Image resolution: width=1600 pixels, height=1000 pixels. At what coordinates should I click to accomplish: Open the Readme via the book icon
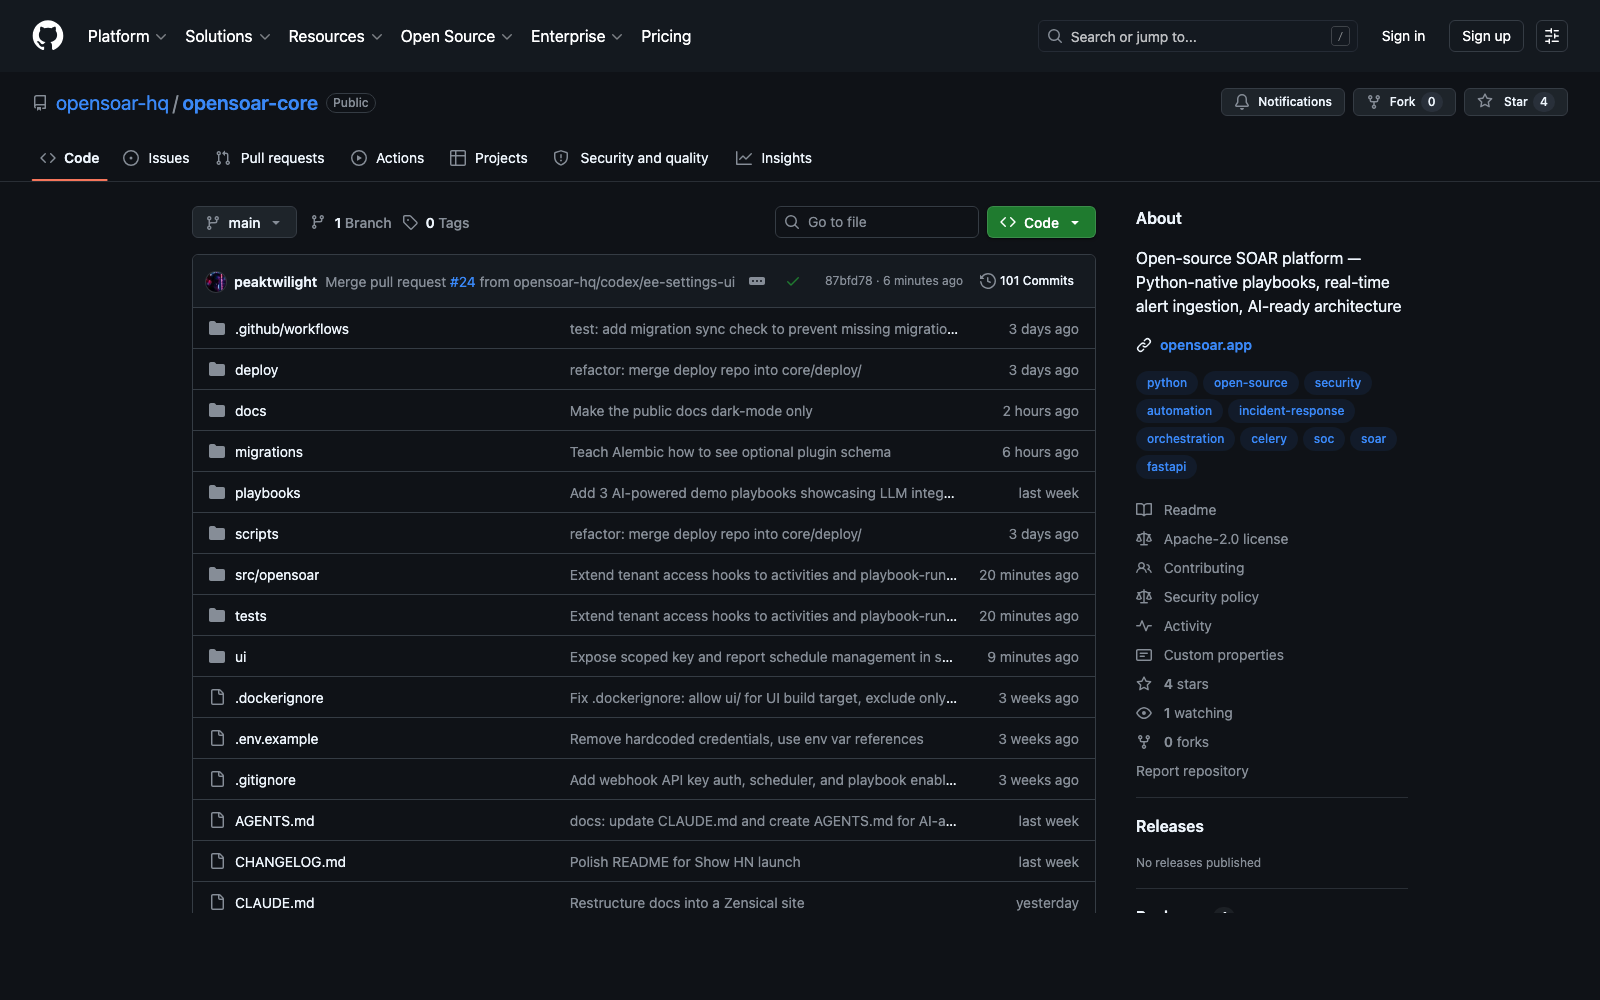(x=1144, y=510)
